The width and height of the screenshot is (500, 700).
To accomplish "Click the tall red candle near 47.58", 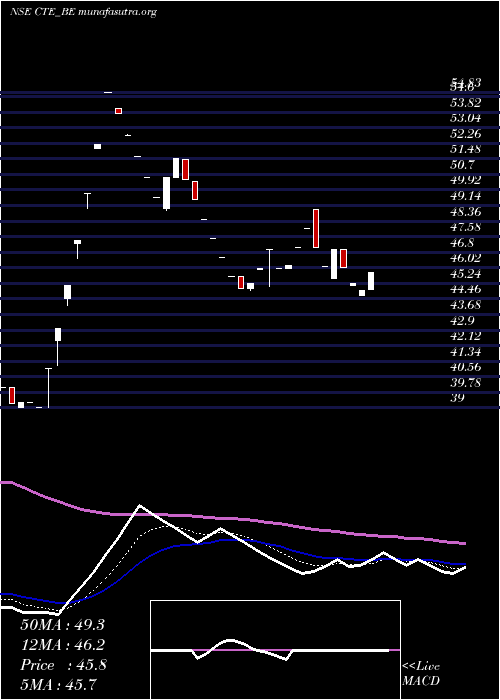I will (x=316, y=228).
